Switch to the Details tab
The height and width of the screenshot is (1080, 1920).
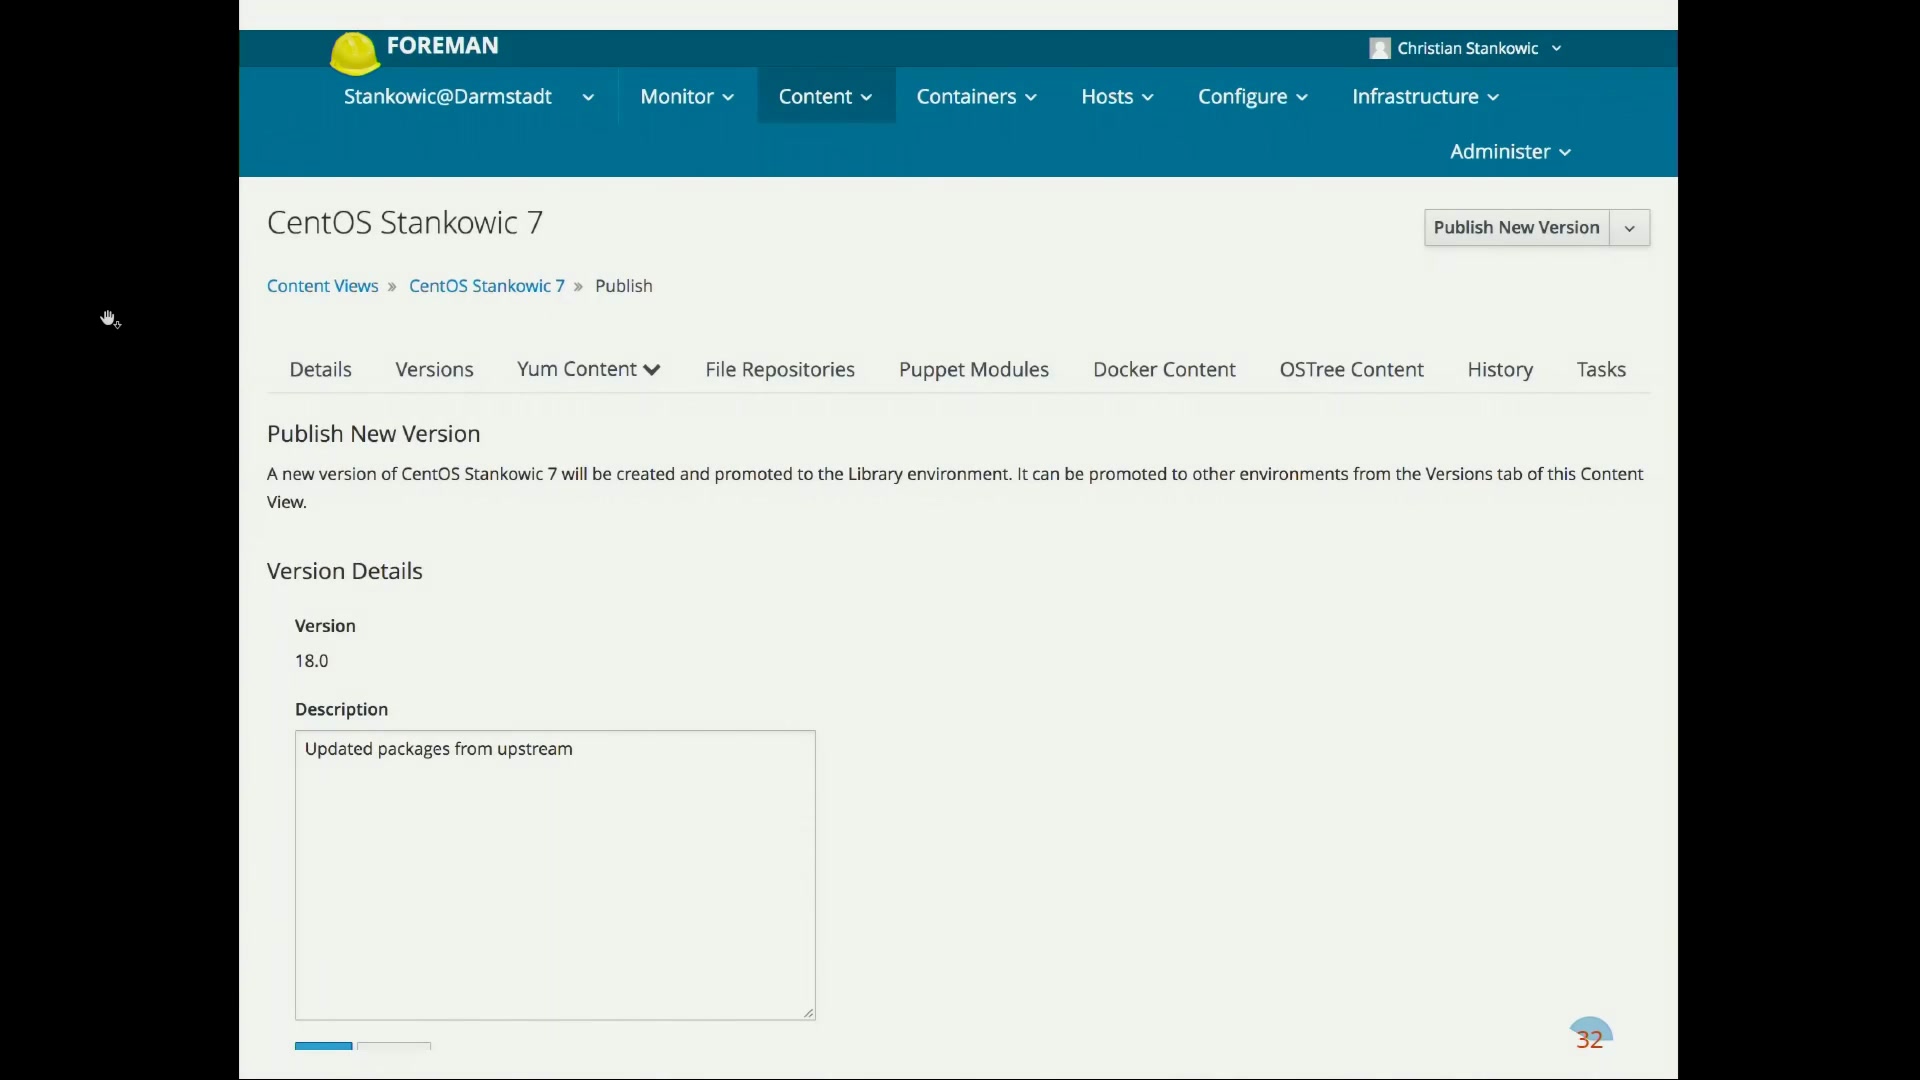[x=321, y=370]
